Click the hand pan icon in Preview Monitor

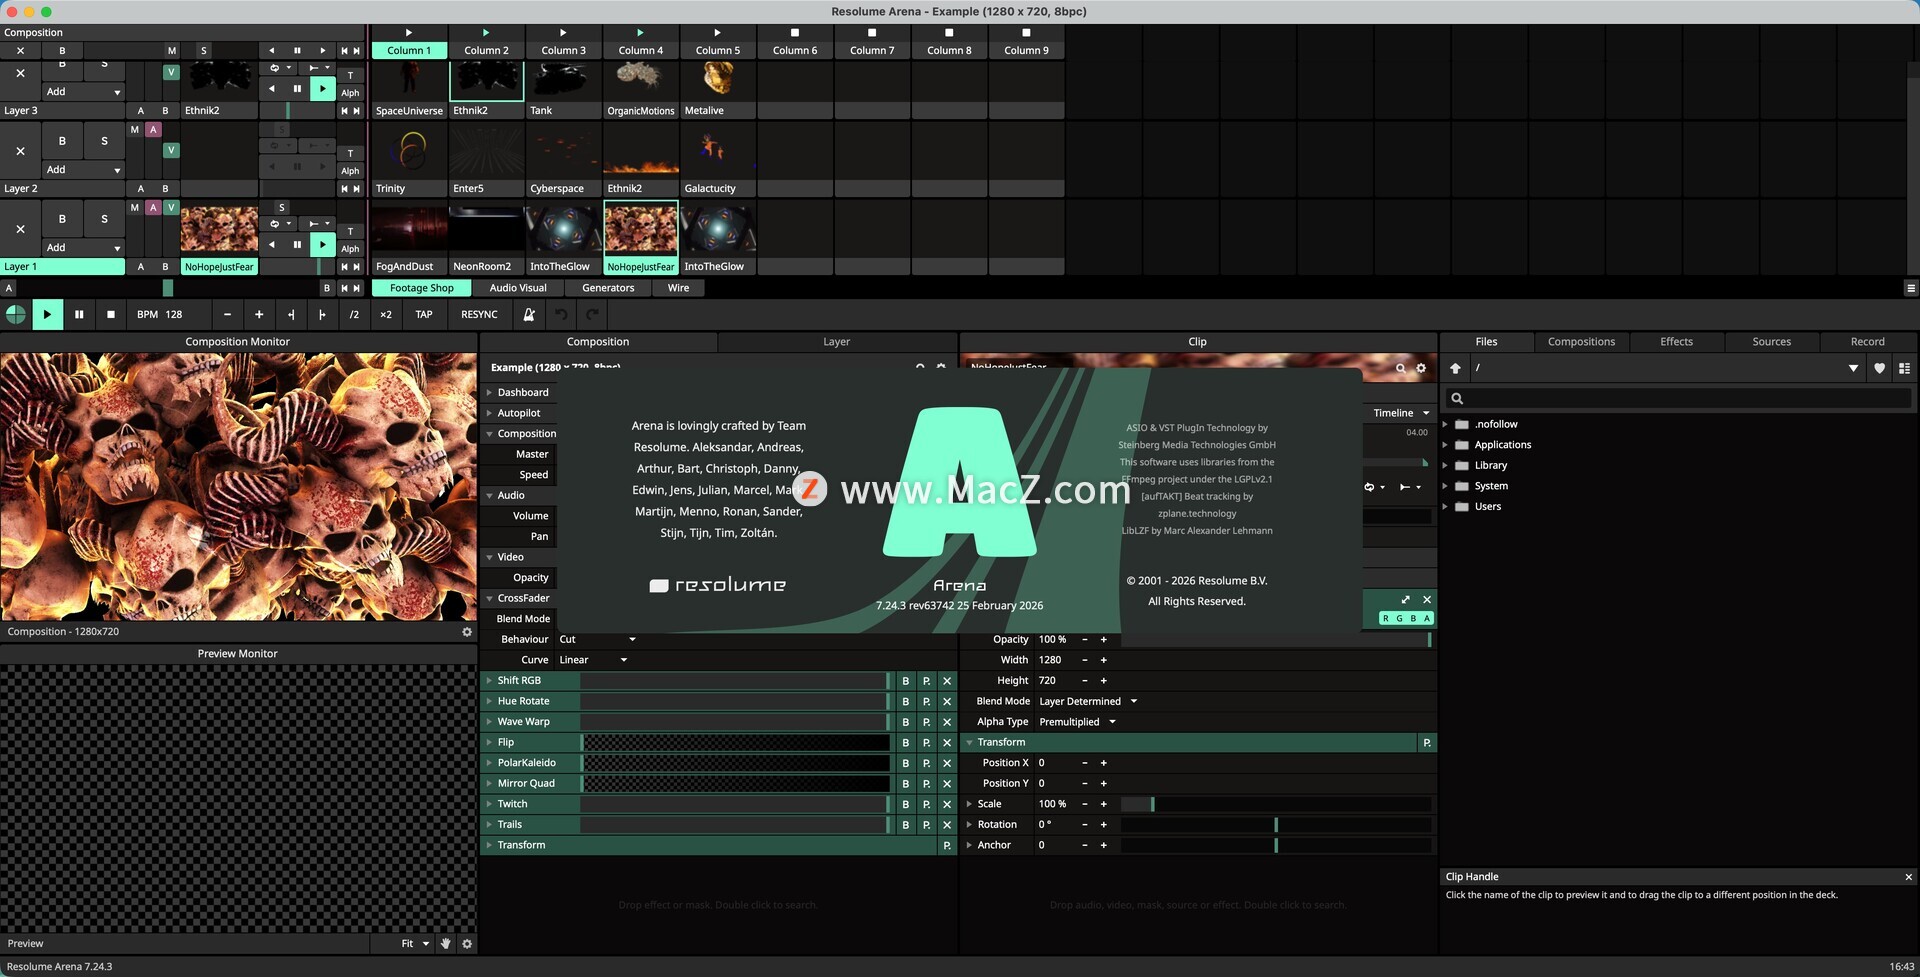446,944
